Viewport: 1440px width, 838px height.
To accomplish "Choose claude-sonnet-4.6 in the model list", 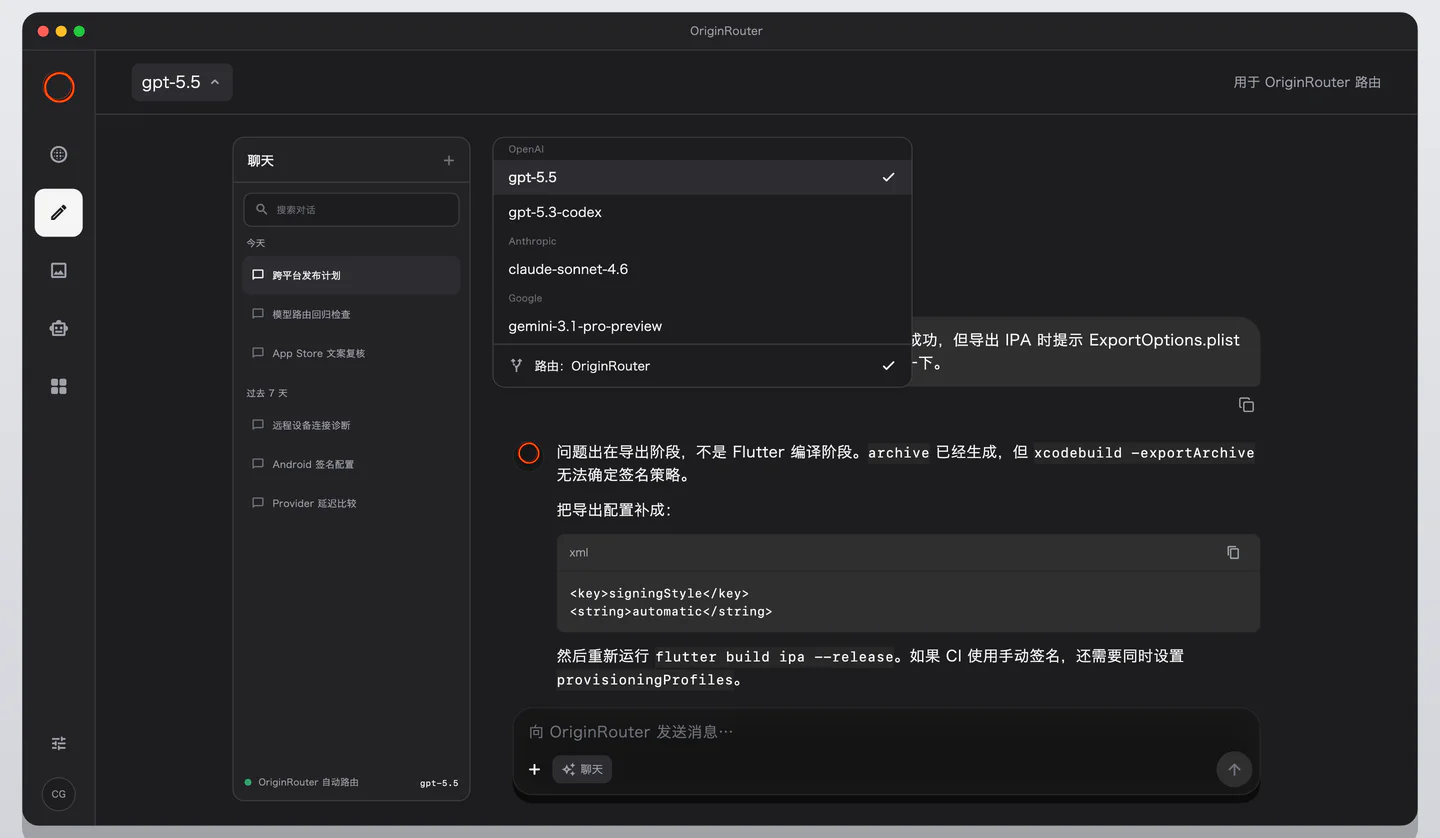I will (702, 269).
